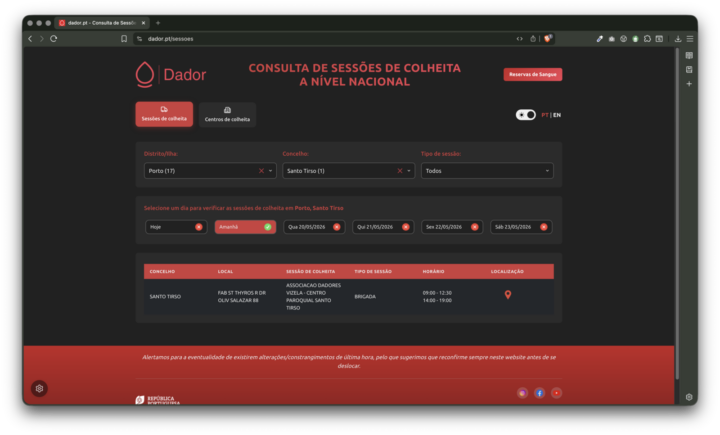Open the map pin for Santo Tirso session

click(508, 295)
